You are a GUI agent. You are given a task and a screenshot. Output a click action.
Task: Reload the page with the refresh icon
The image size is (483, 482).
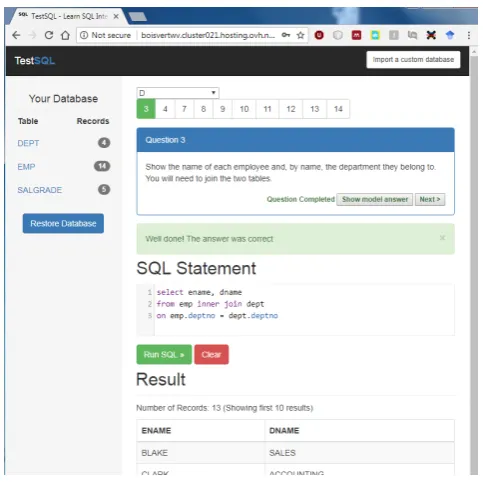pos(49,35)
